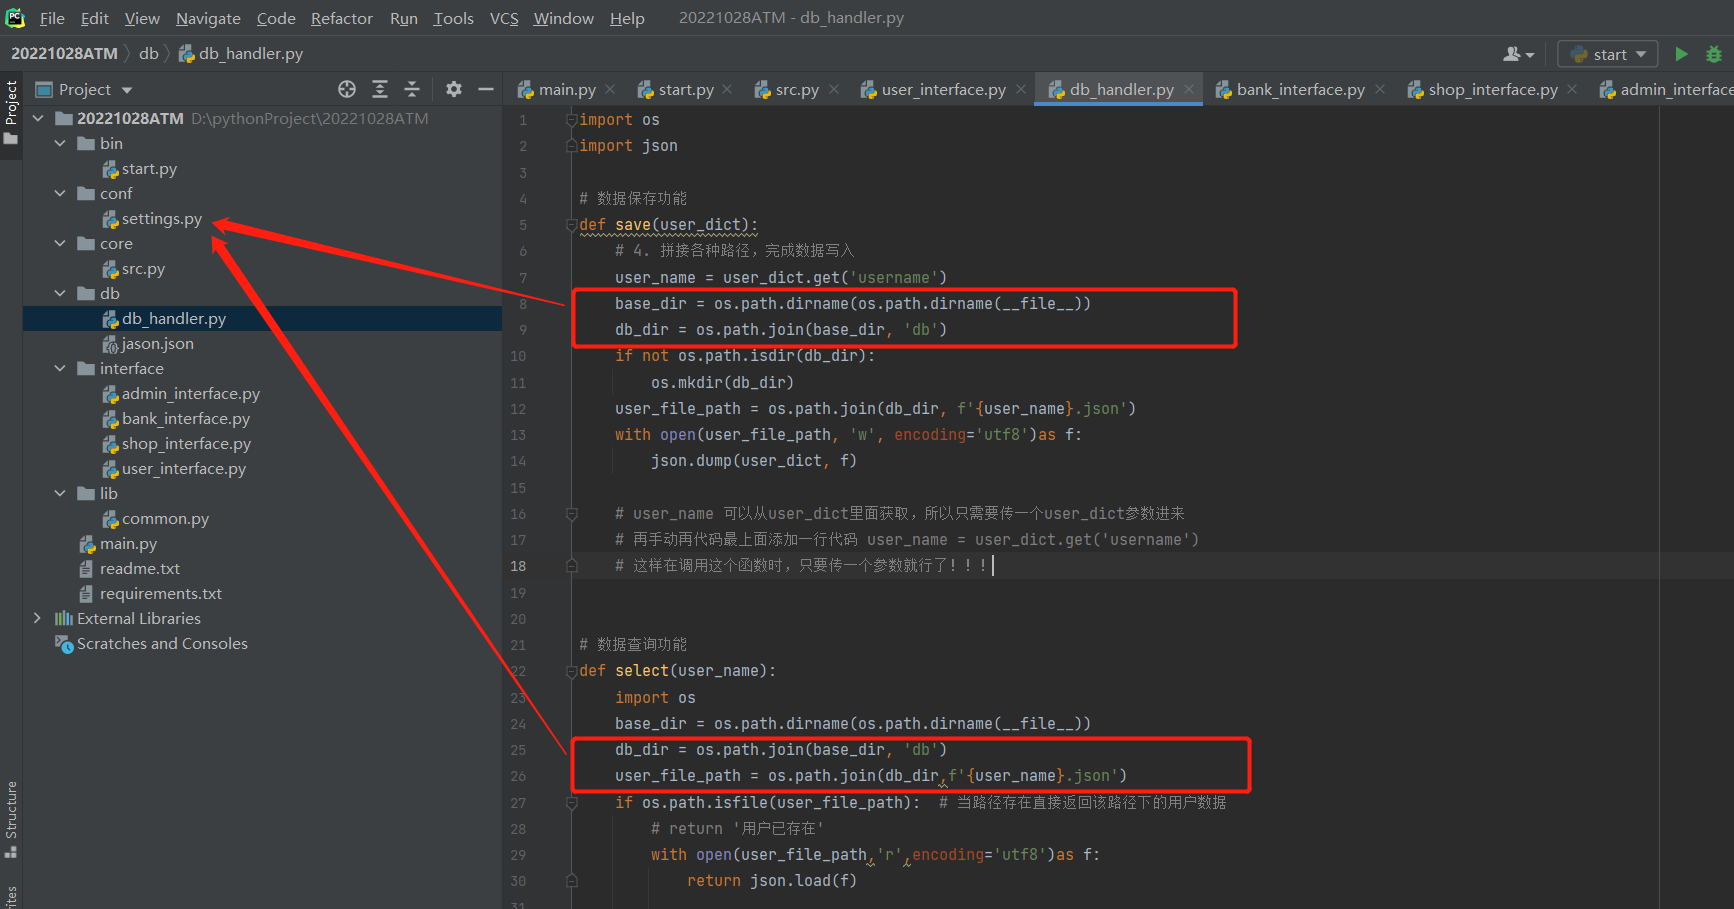This screenshot has height=909, width=1734.
Task: Open the Tools menu
Action: point(453,18)
